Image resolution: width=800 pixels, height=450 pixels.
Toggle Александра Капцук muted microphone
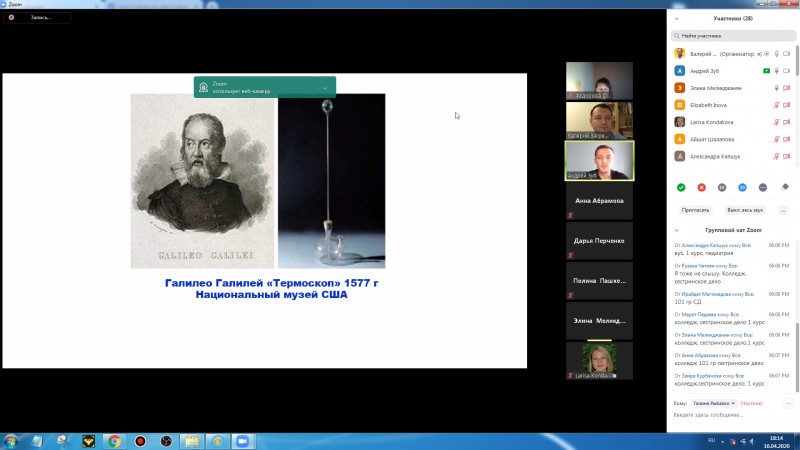click(777, 156)
